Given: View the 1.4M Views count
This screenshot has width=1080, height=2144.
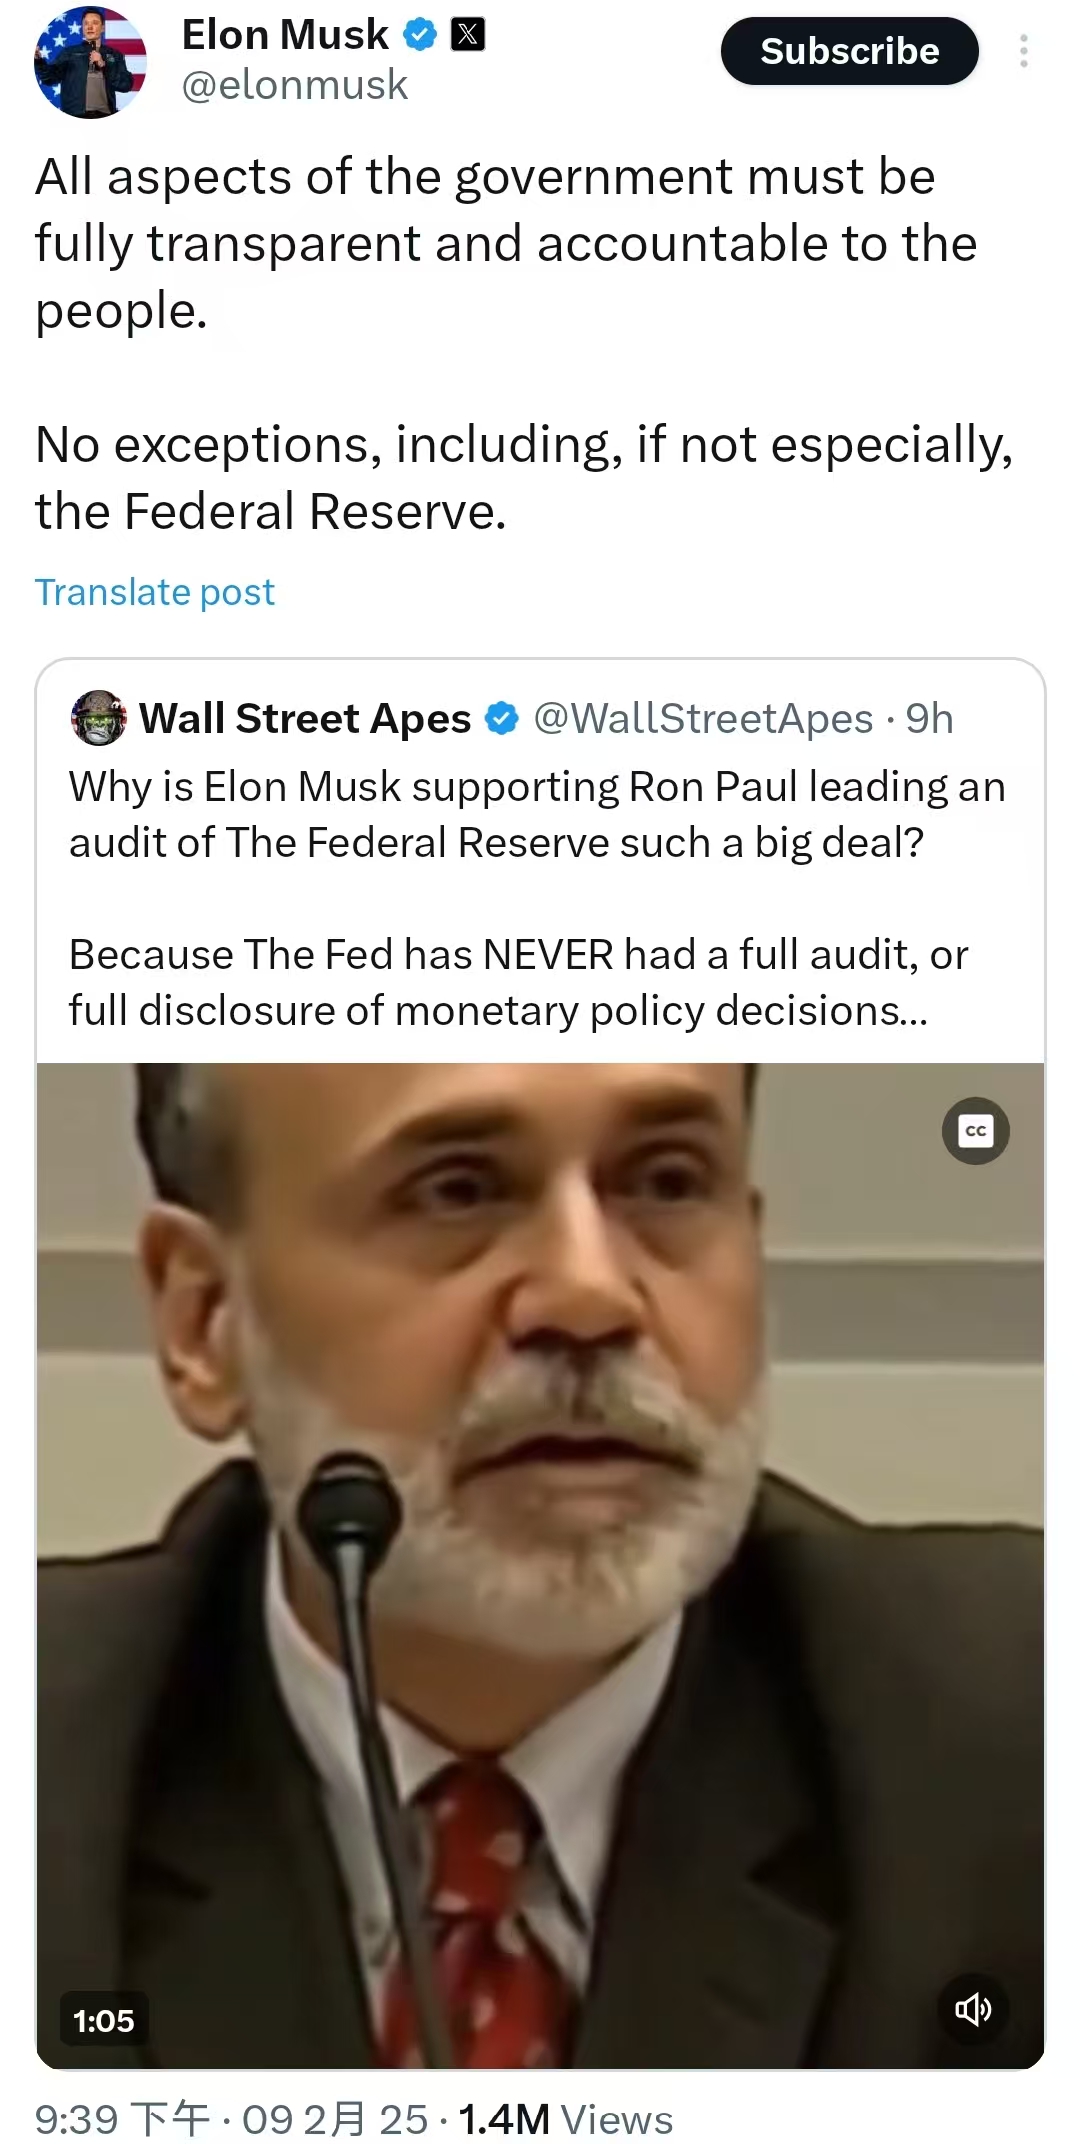Looking at the screenshot, I should click(x=566, y=2119).
